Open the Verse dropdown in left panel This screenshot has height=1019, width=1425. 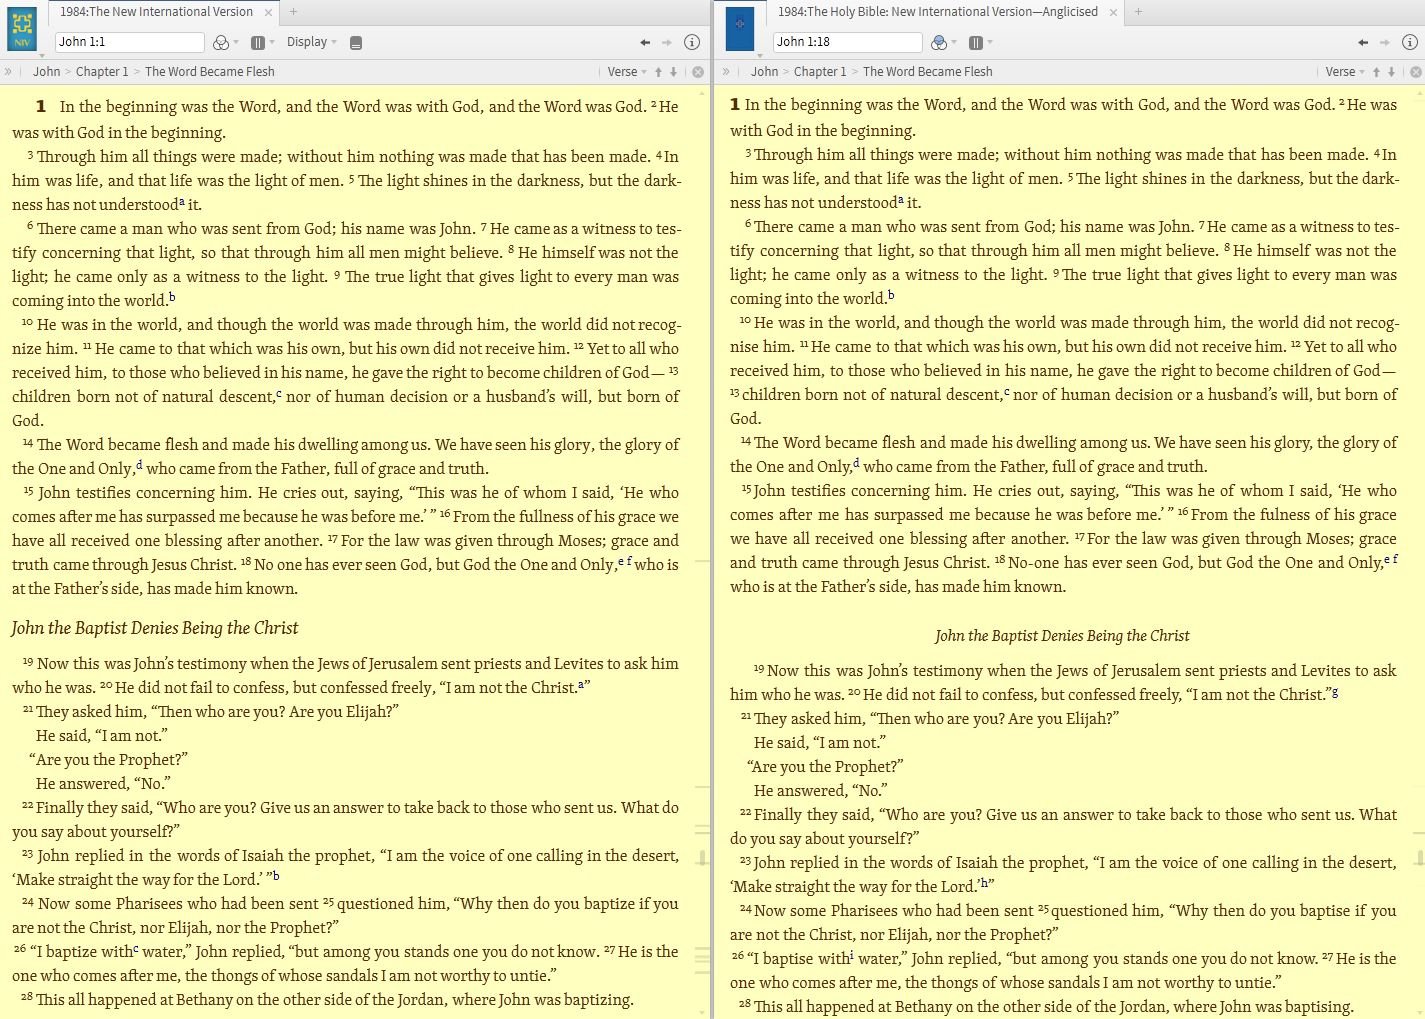point(627,72)
